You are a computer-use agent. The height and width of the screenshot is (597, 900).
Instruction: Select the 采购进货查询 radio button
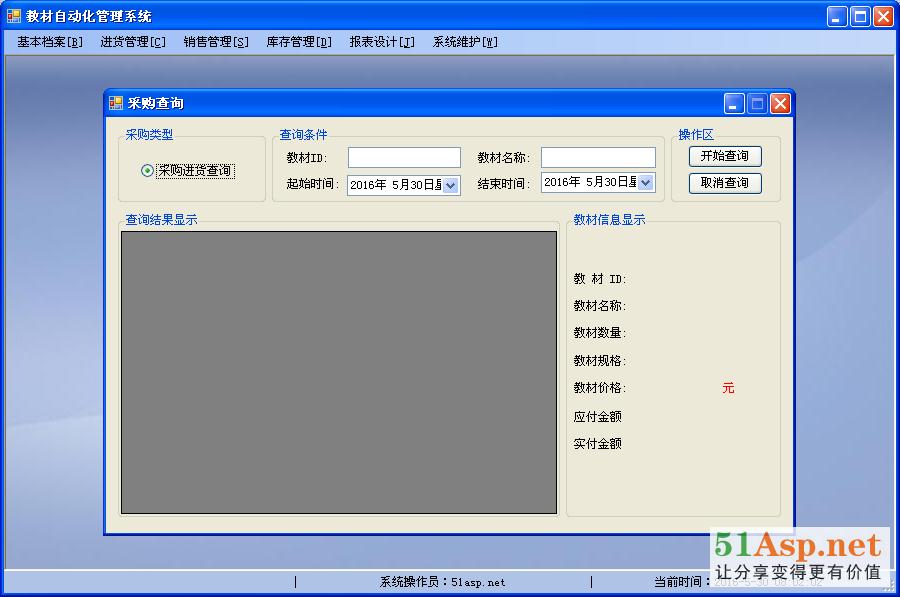click(148, 171)
